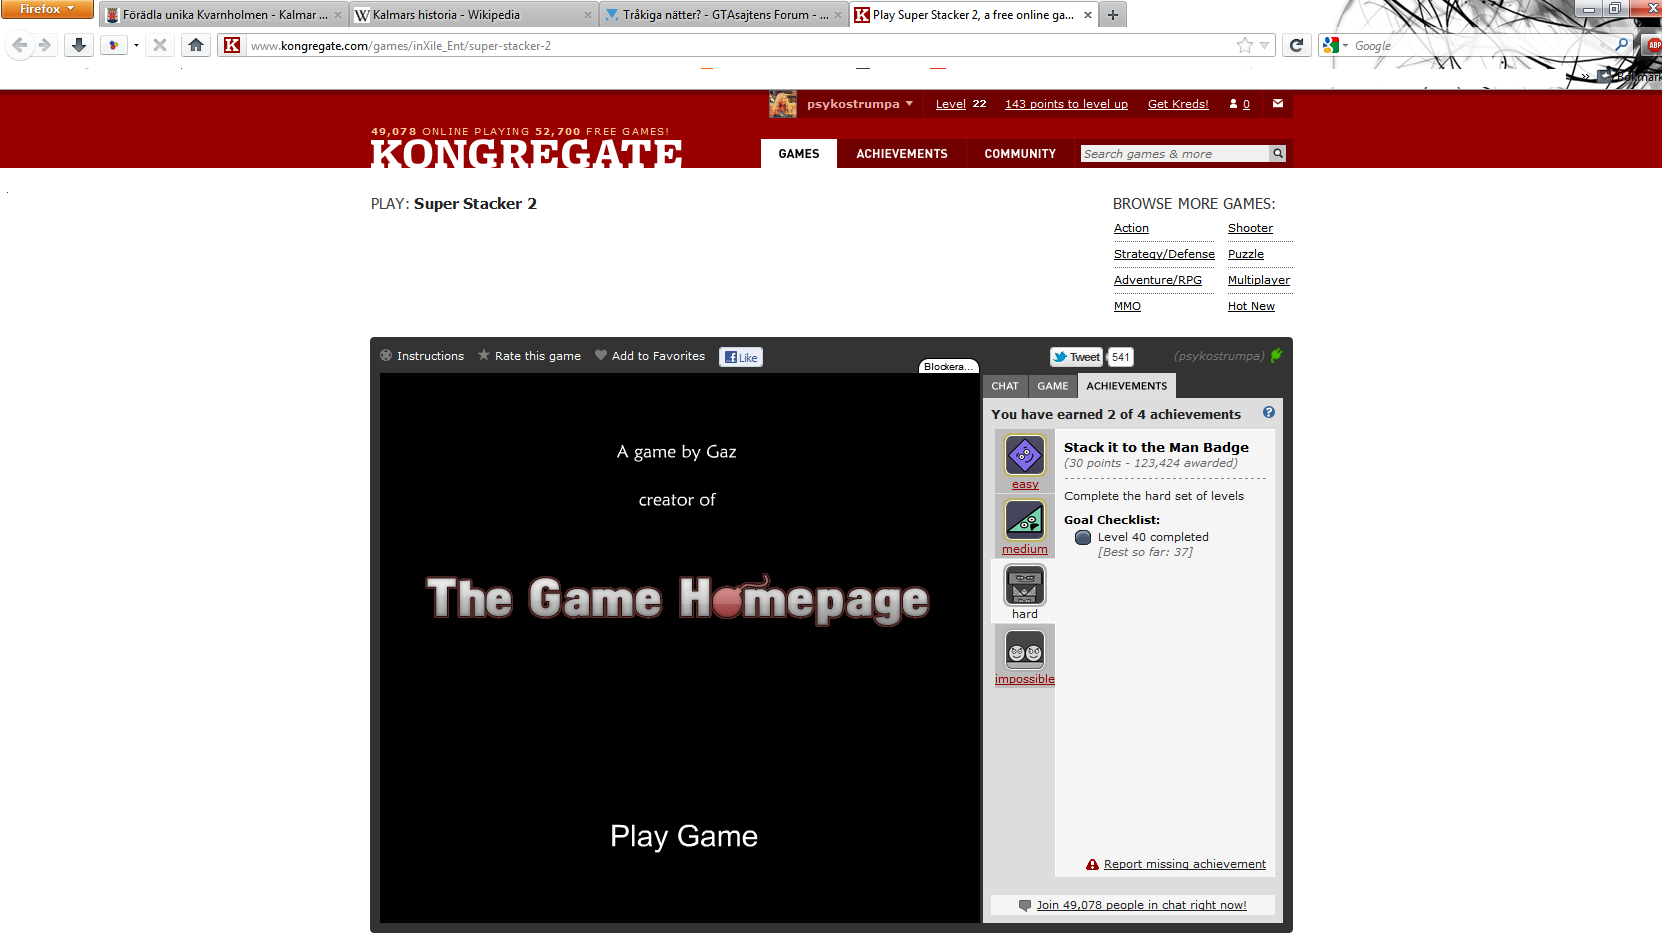Reload the current page
1662x952 pixels.
pyautogui.click(x=1297, y=45)
